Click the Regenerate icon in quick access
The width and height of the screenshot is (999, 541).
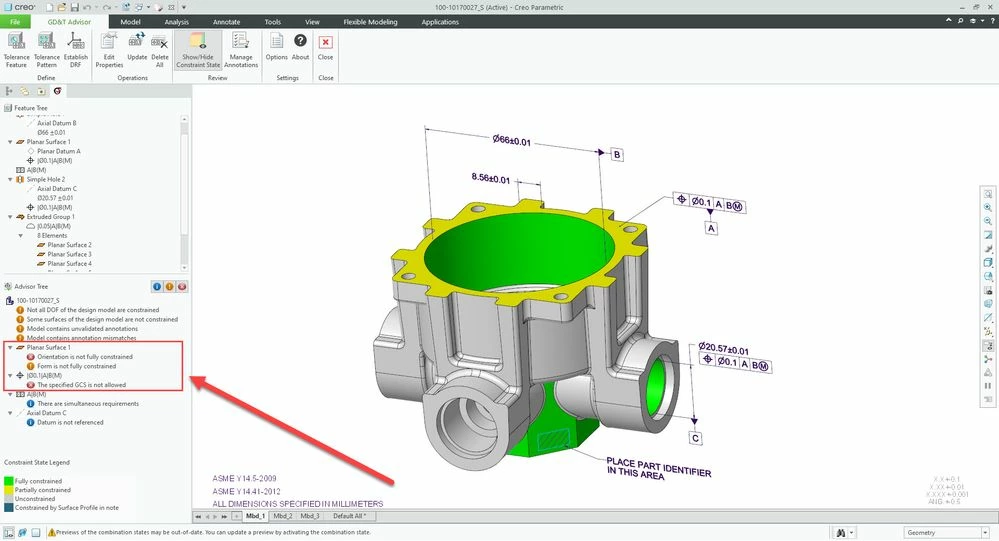click(x=126, y=7)
